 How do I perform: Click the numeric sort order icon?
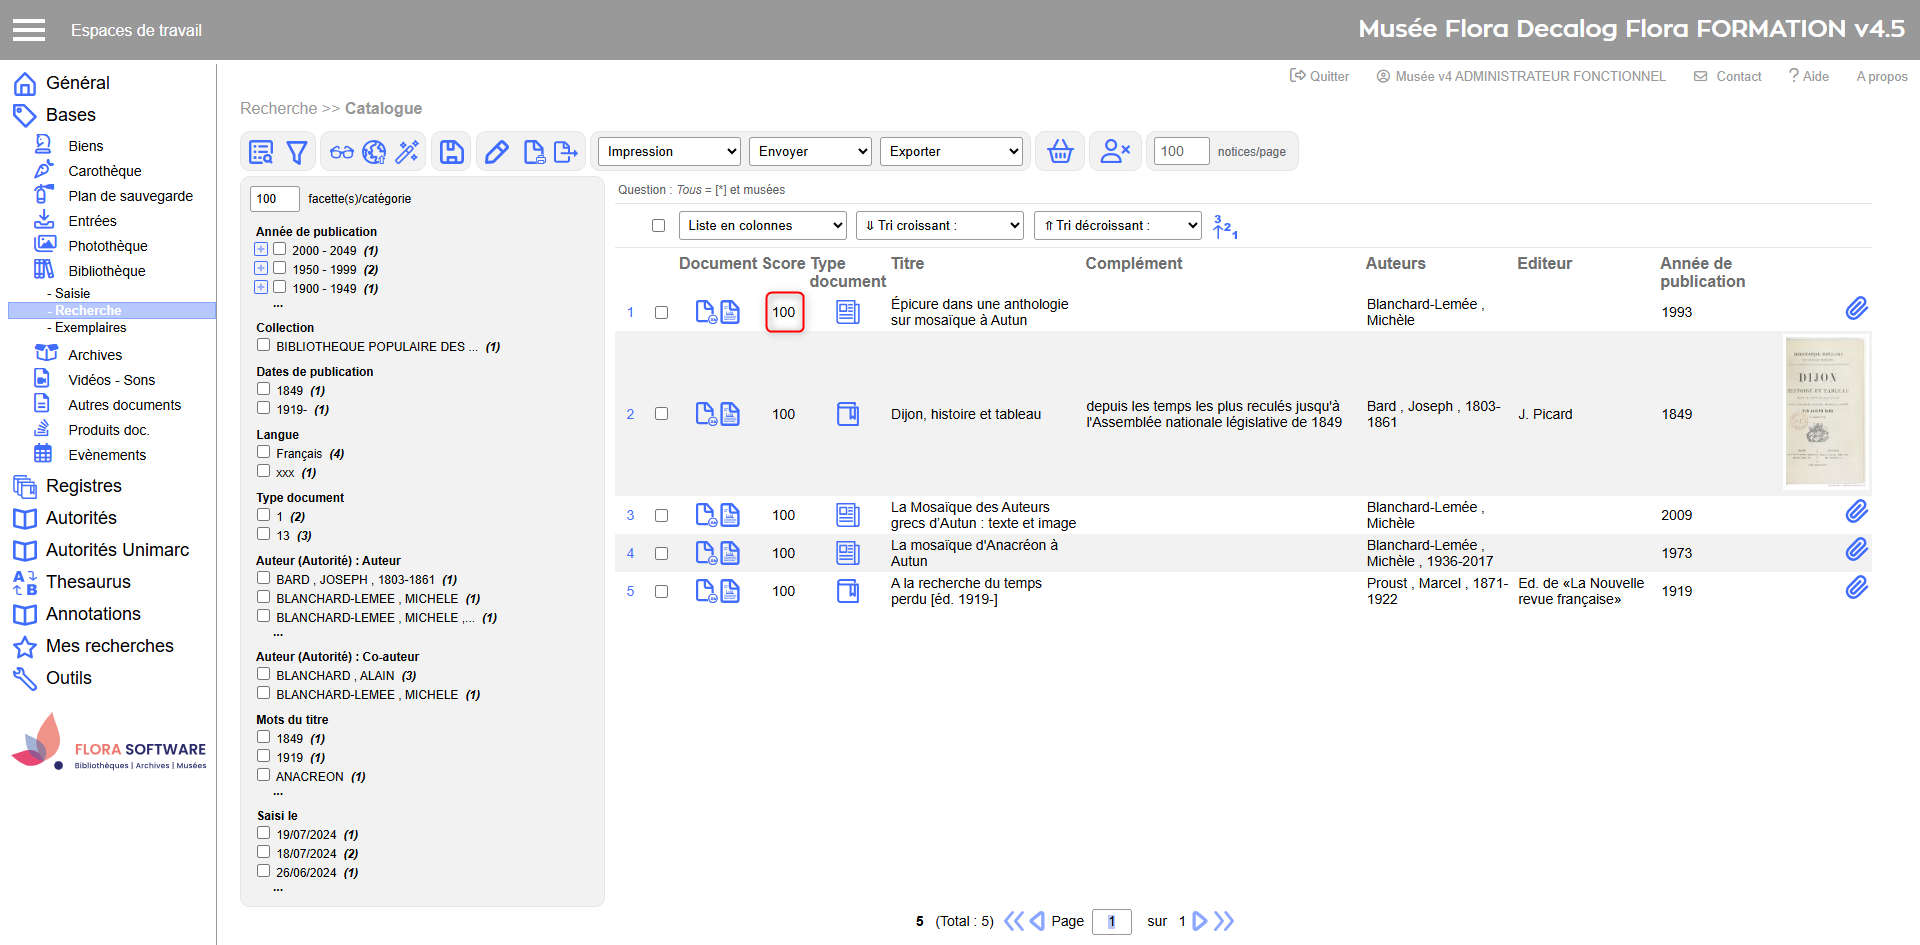coord(1225,227)
